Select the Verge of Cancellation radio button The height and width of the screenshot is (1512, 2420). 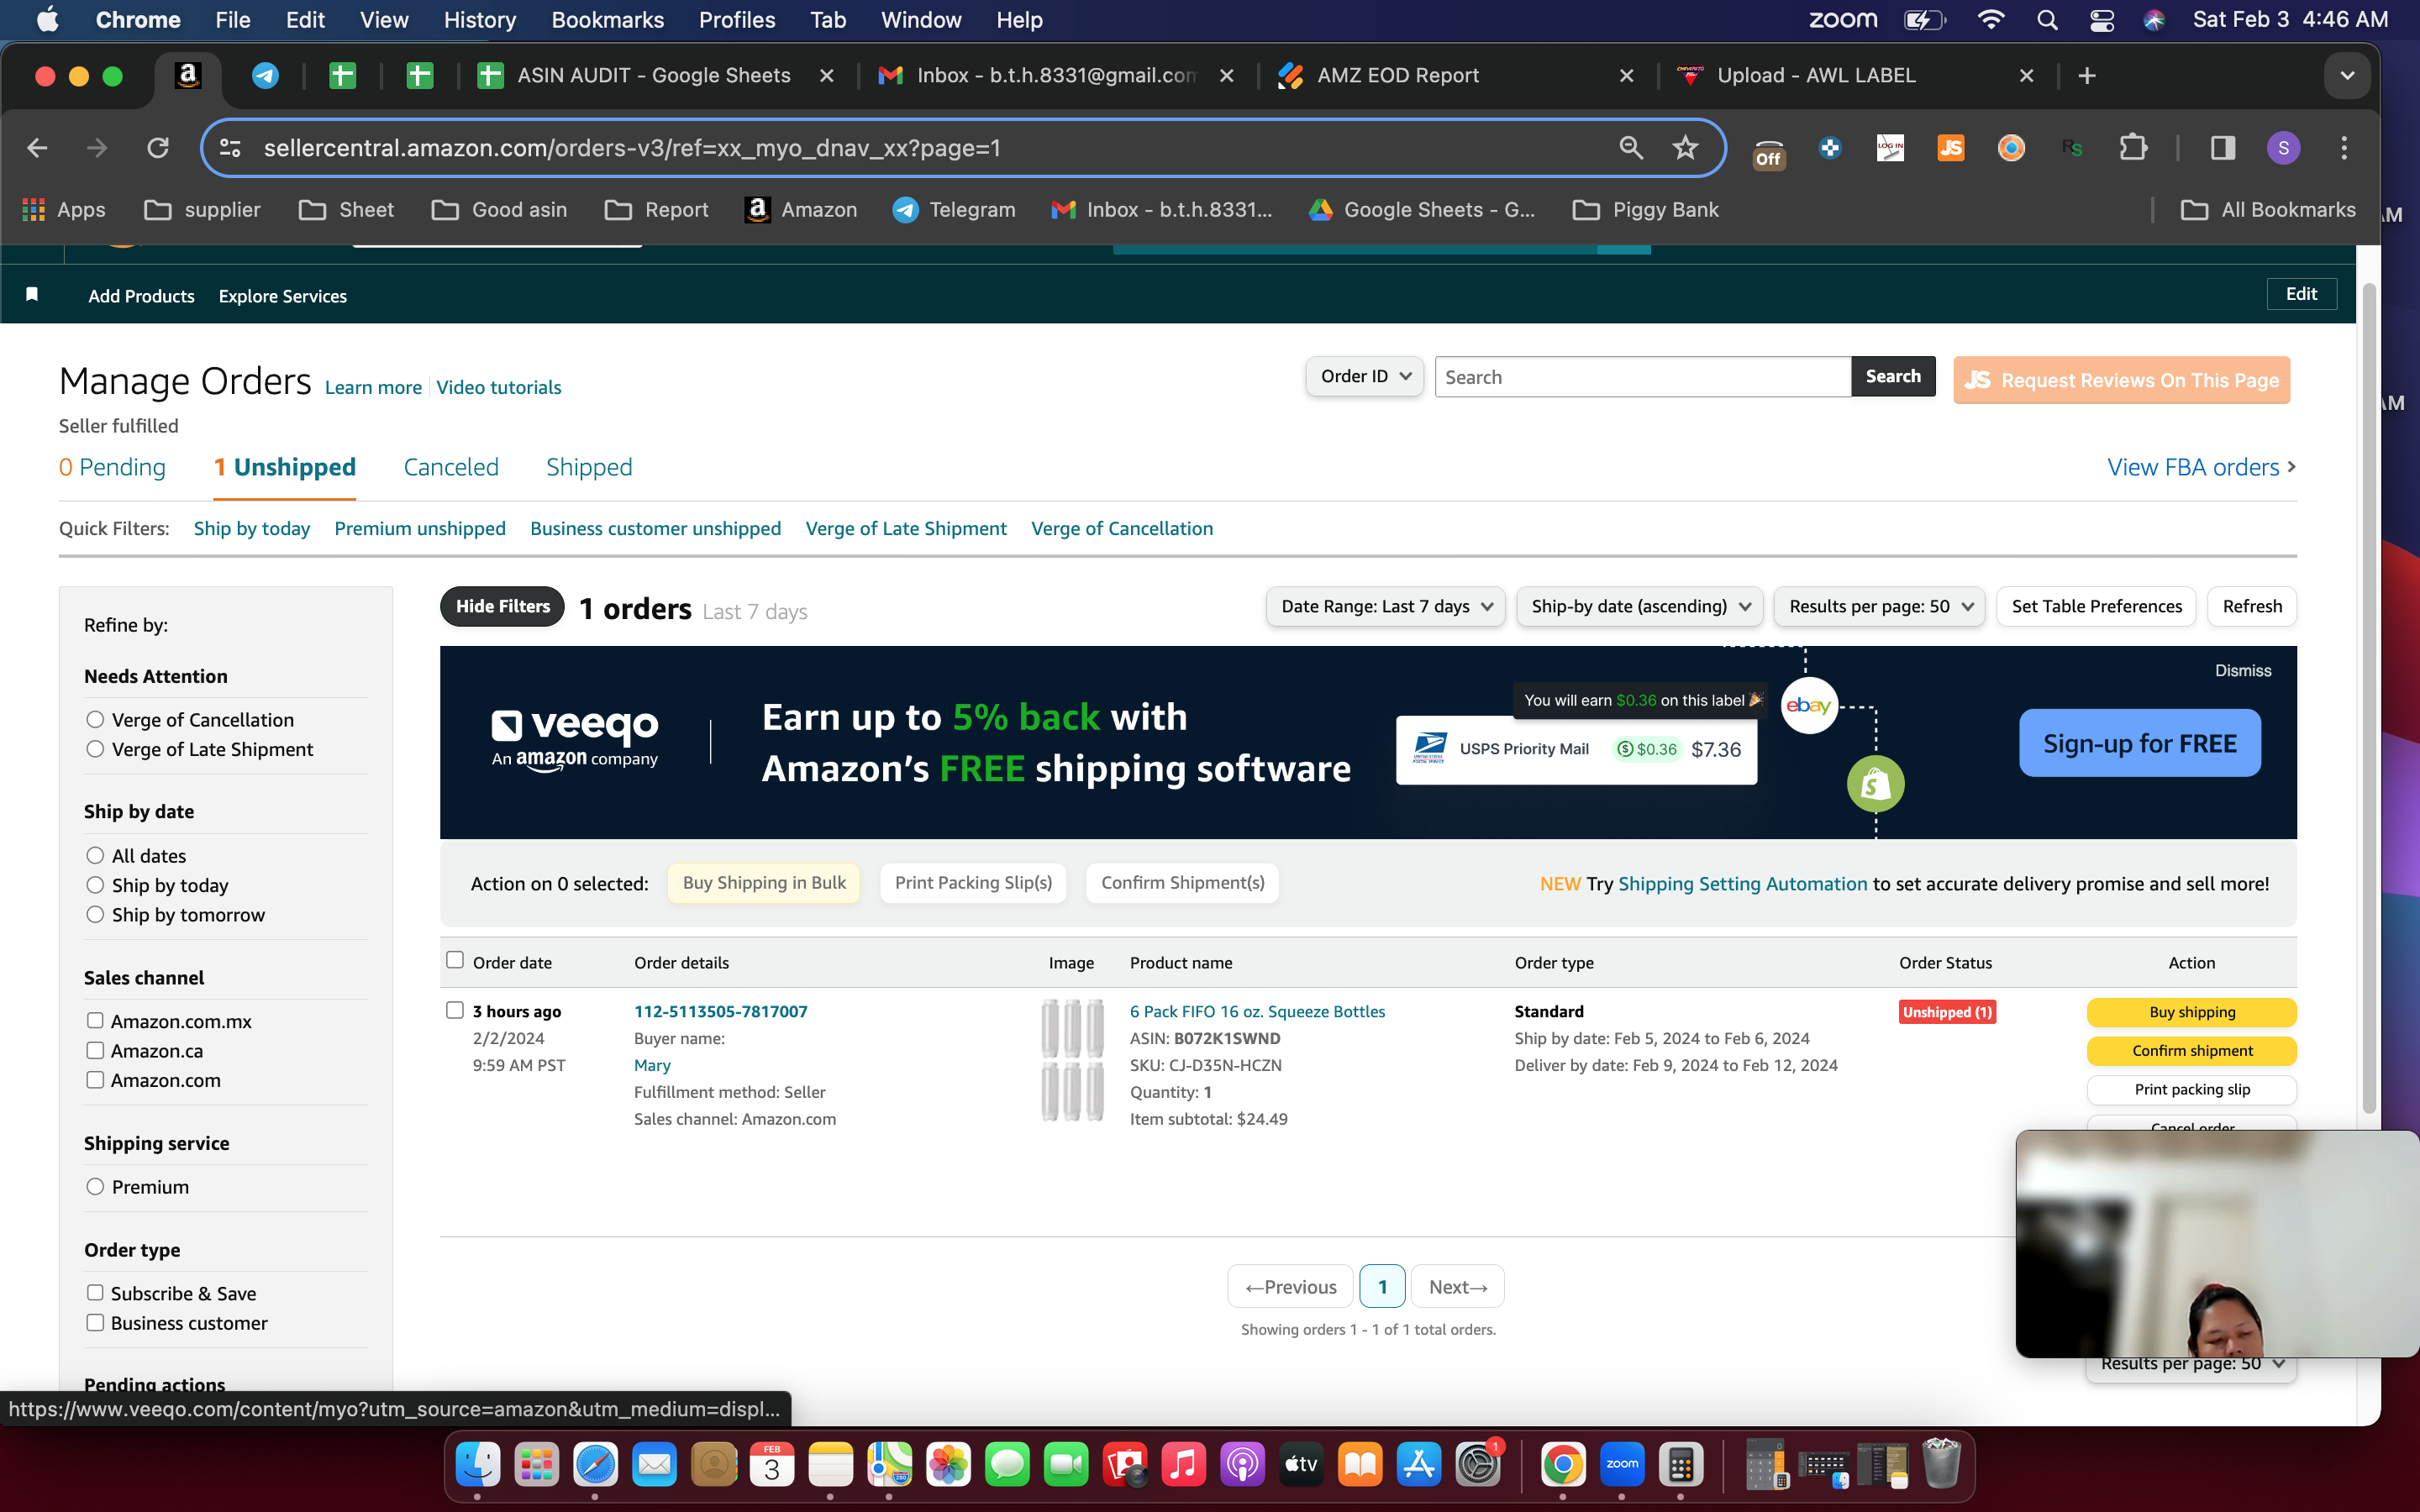point(95,719)
